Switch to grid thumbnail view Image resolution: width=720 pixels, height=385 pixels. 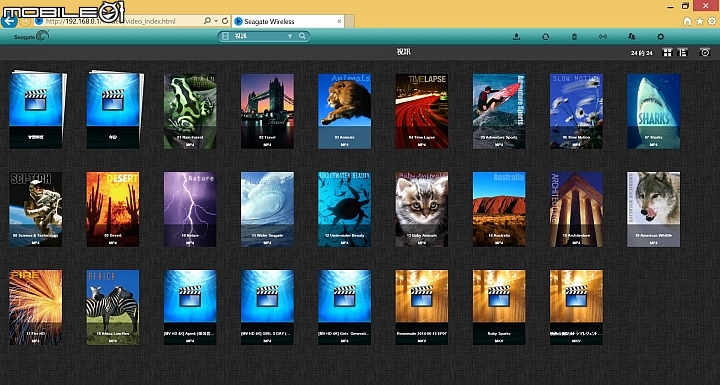click(x=668, y=52)
